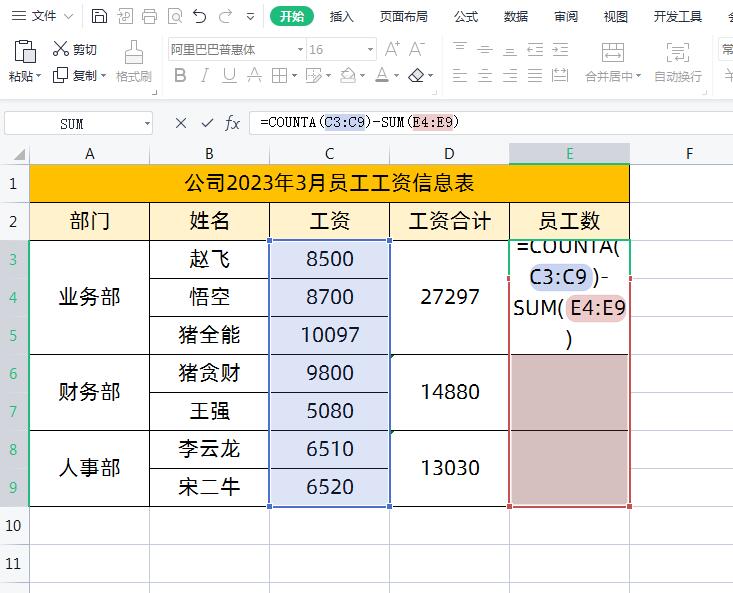Open the font color dropdown arrow

396,75
